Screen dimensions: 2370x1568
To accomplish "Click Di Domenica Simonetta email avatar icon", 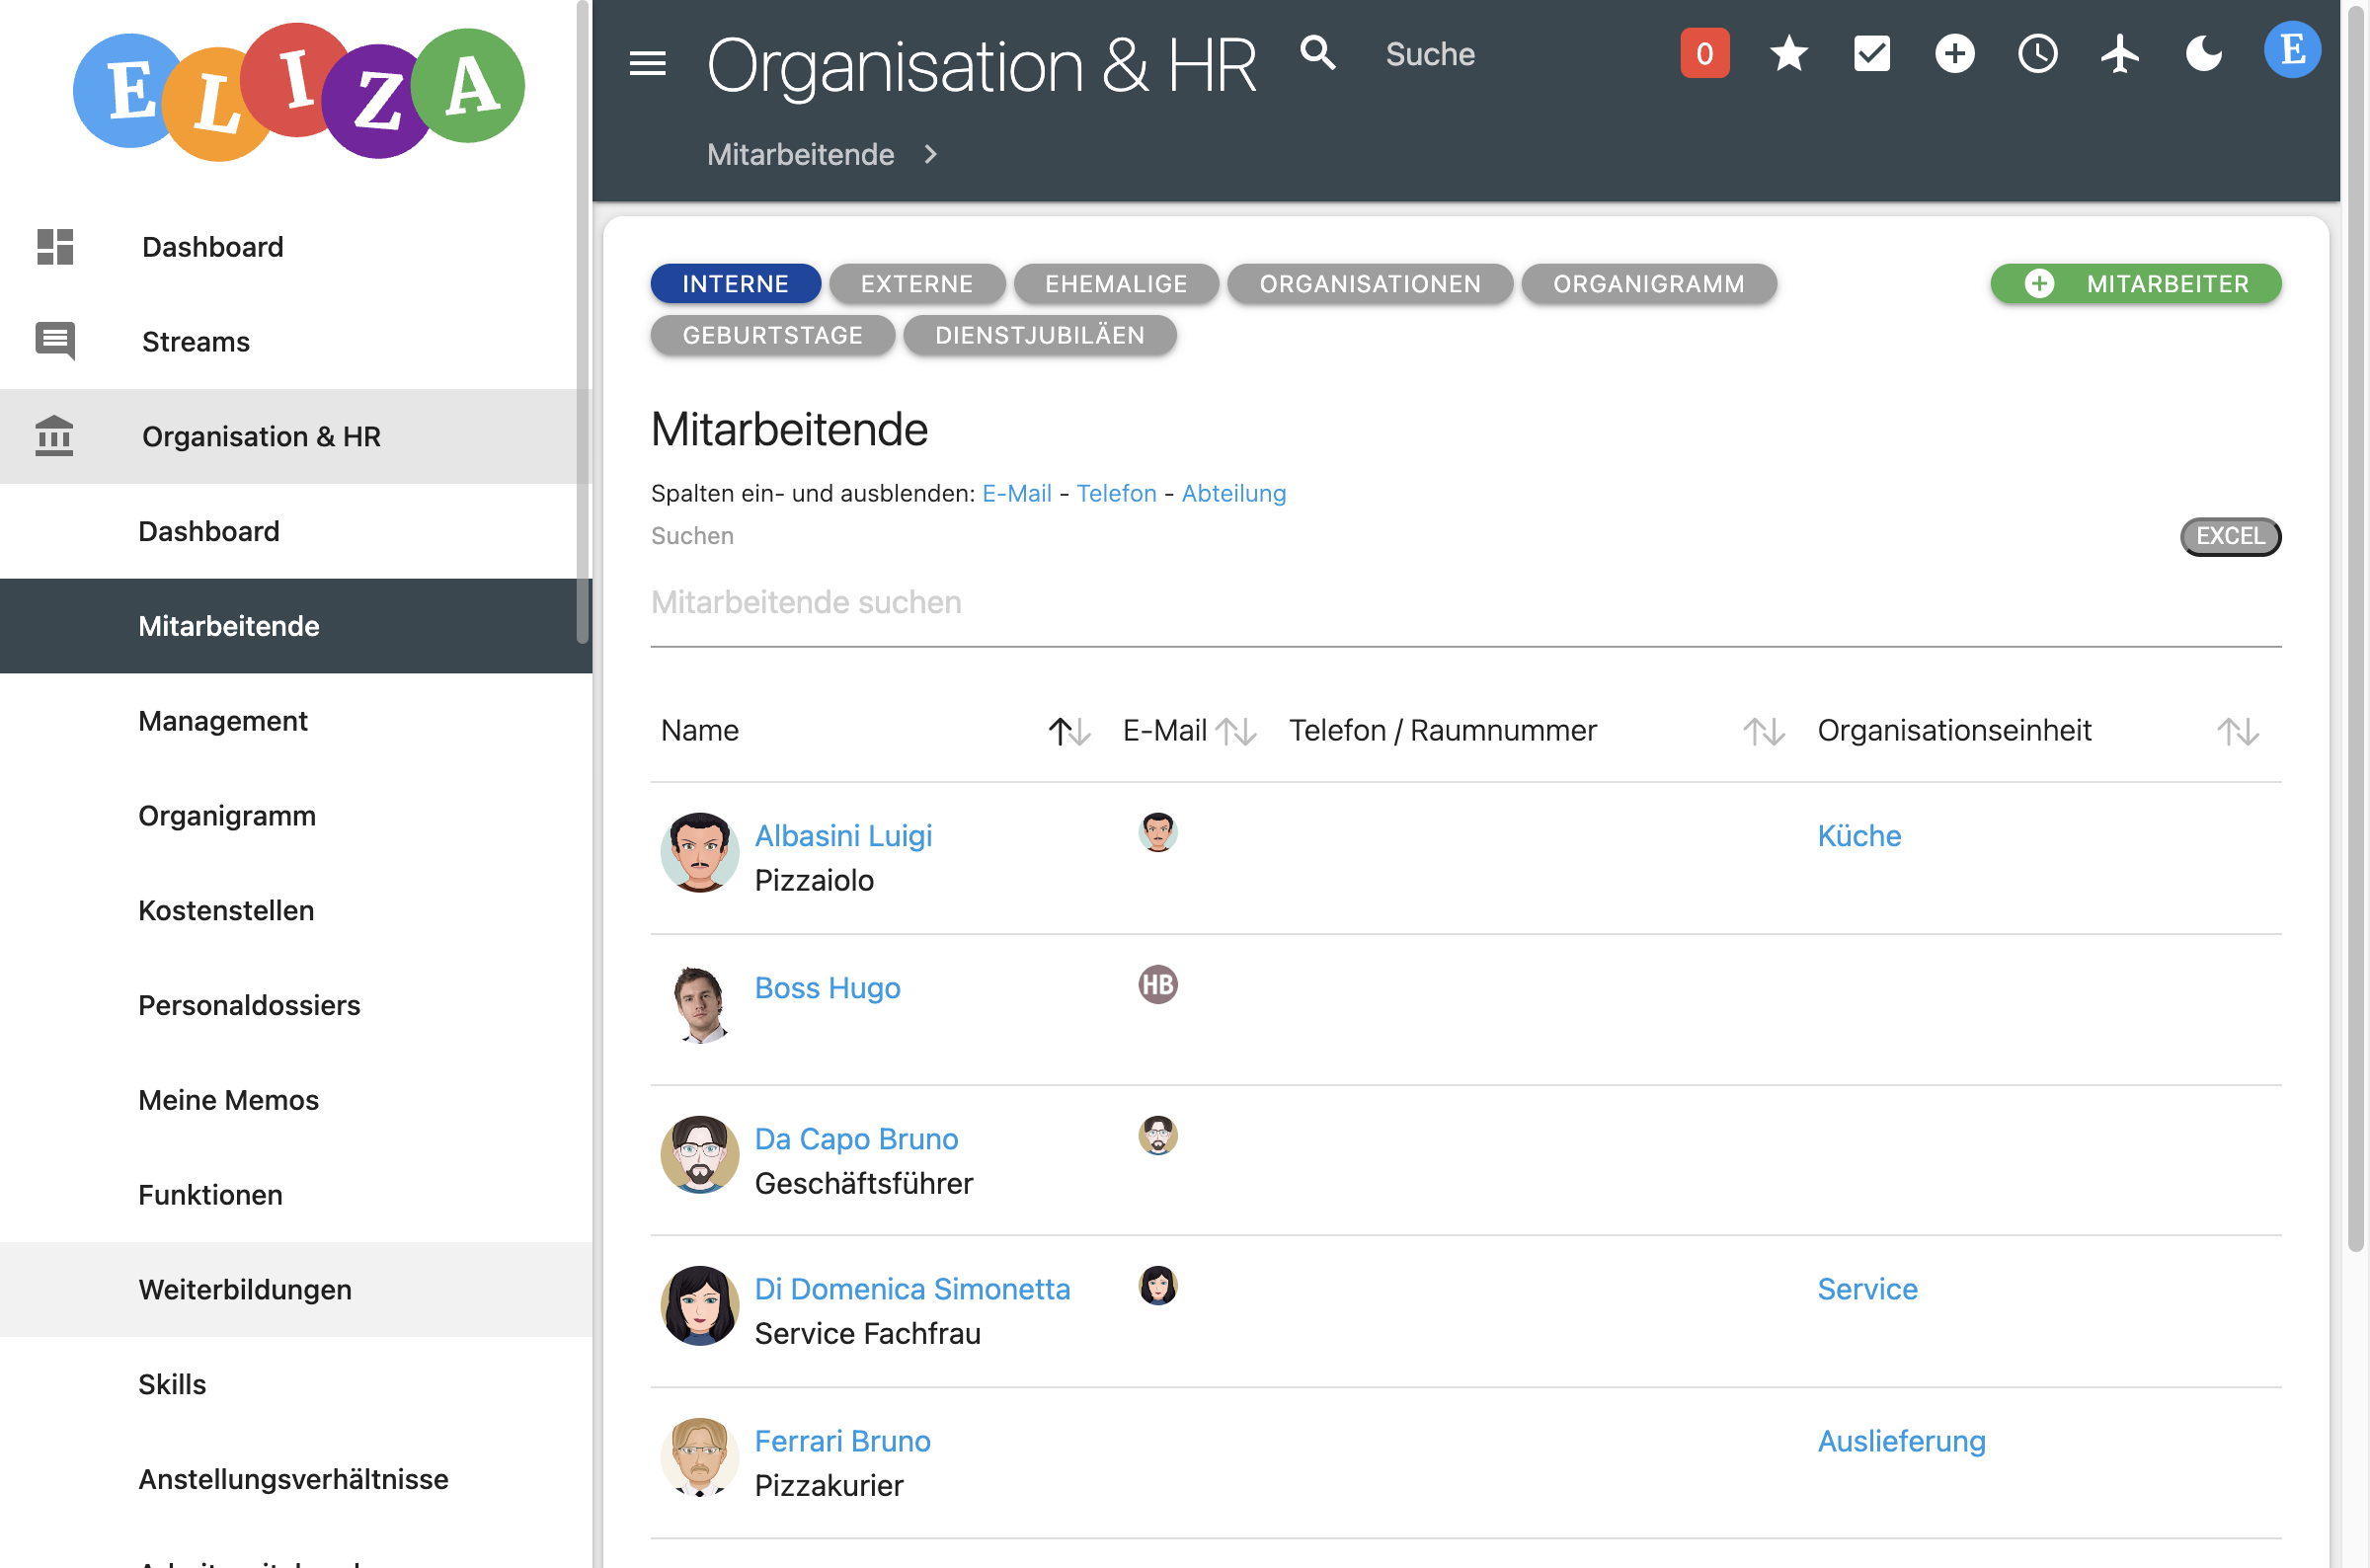I will pyautogui.click(x=1158, y=1285).
